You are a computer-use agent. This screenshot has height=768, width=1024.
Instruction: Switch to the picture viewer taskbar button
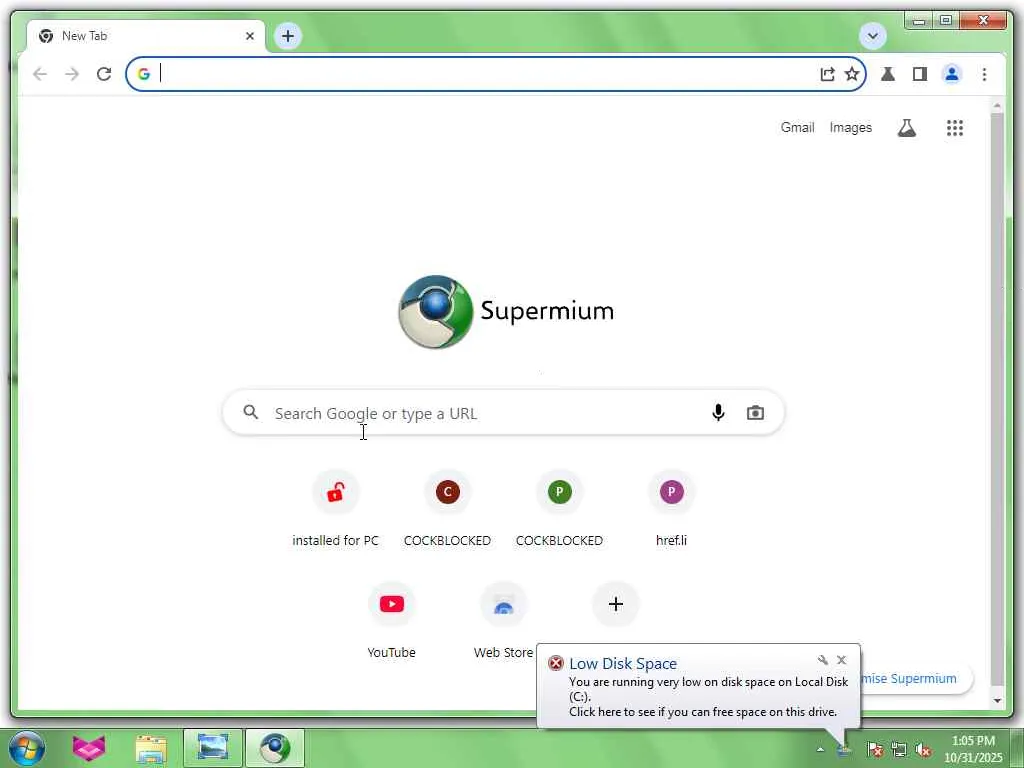(x=212, y=748)
